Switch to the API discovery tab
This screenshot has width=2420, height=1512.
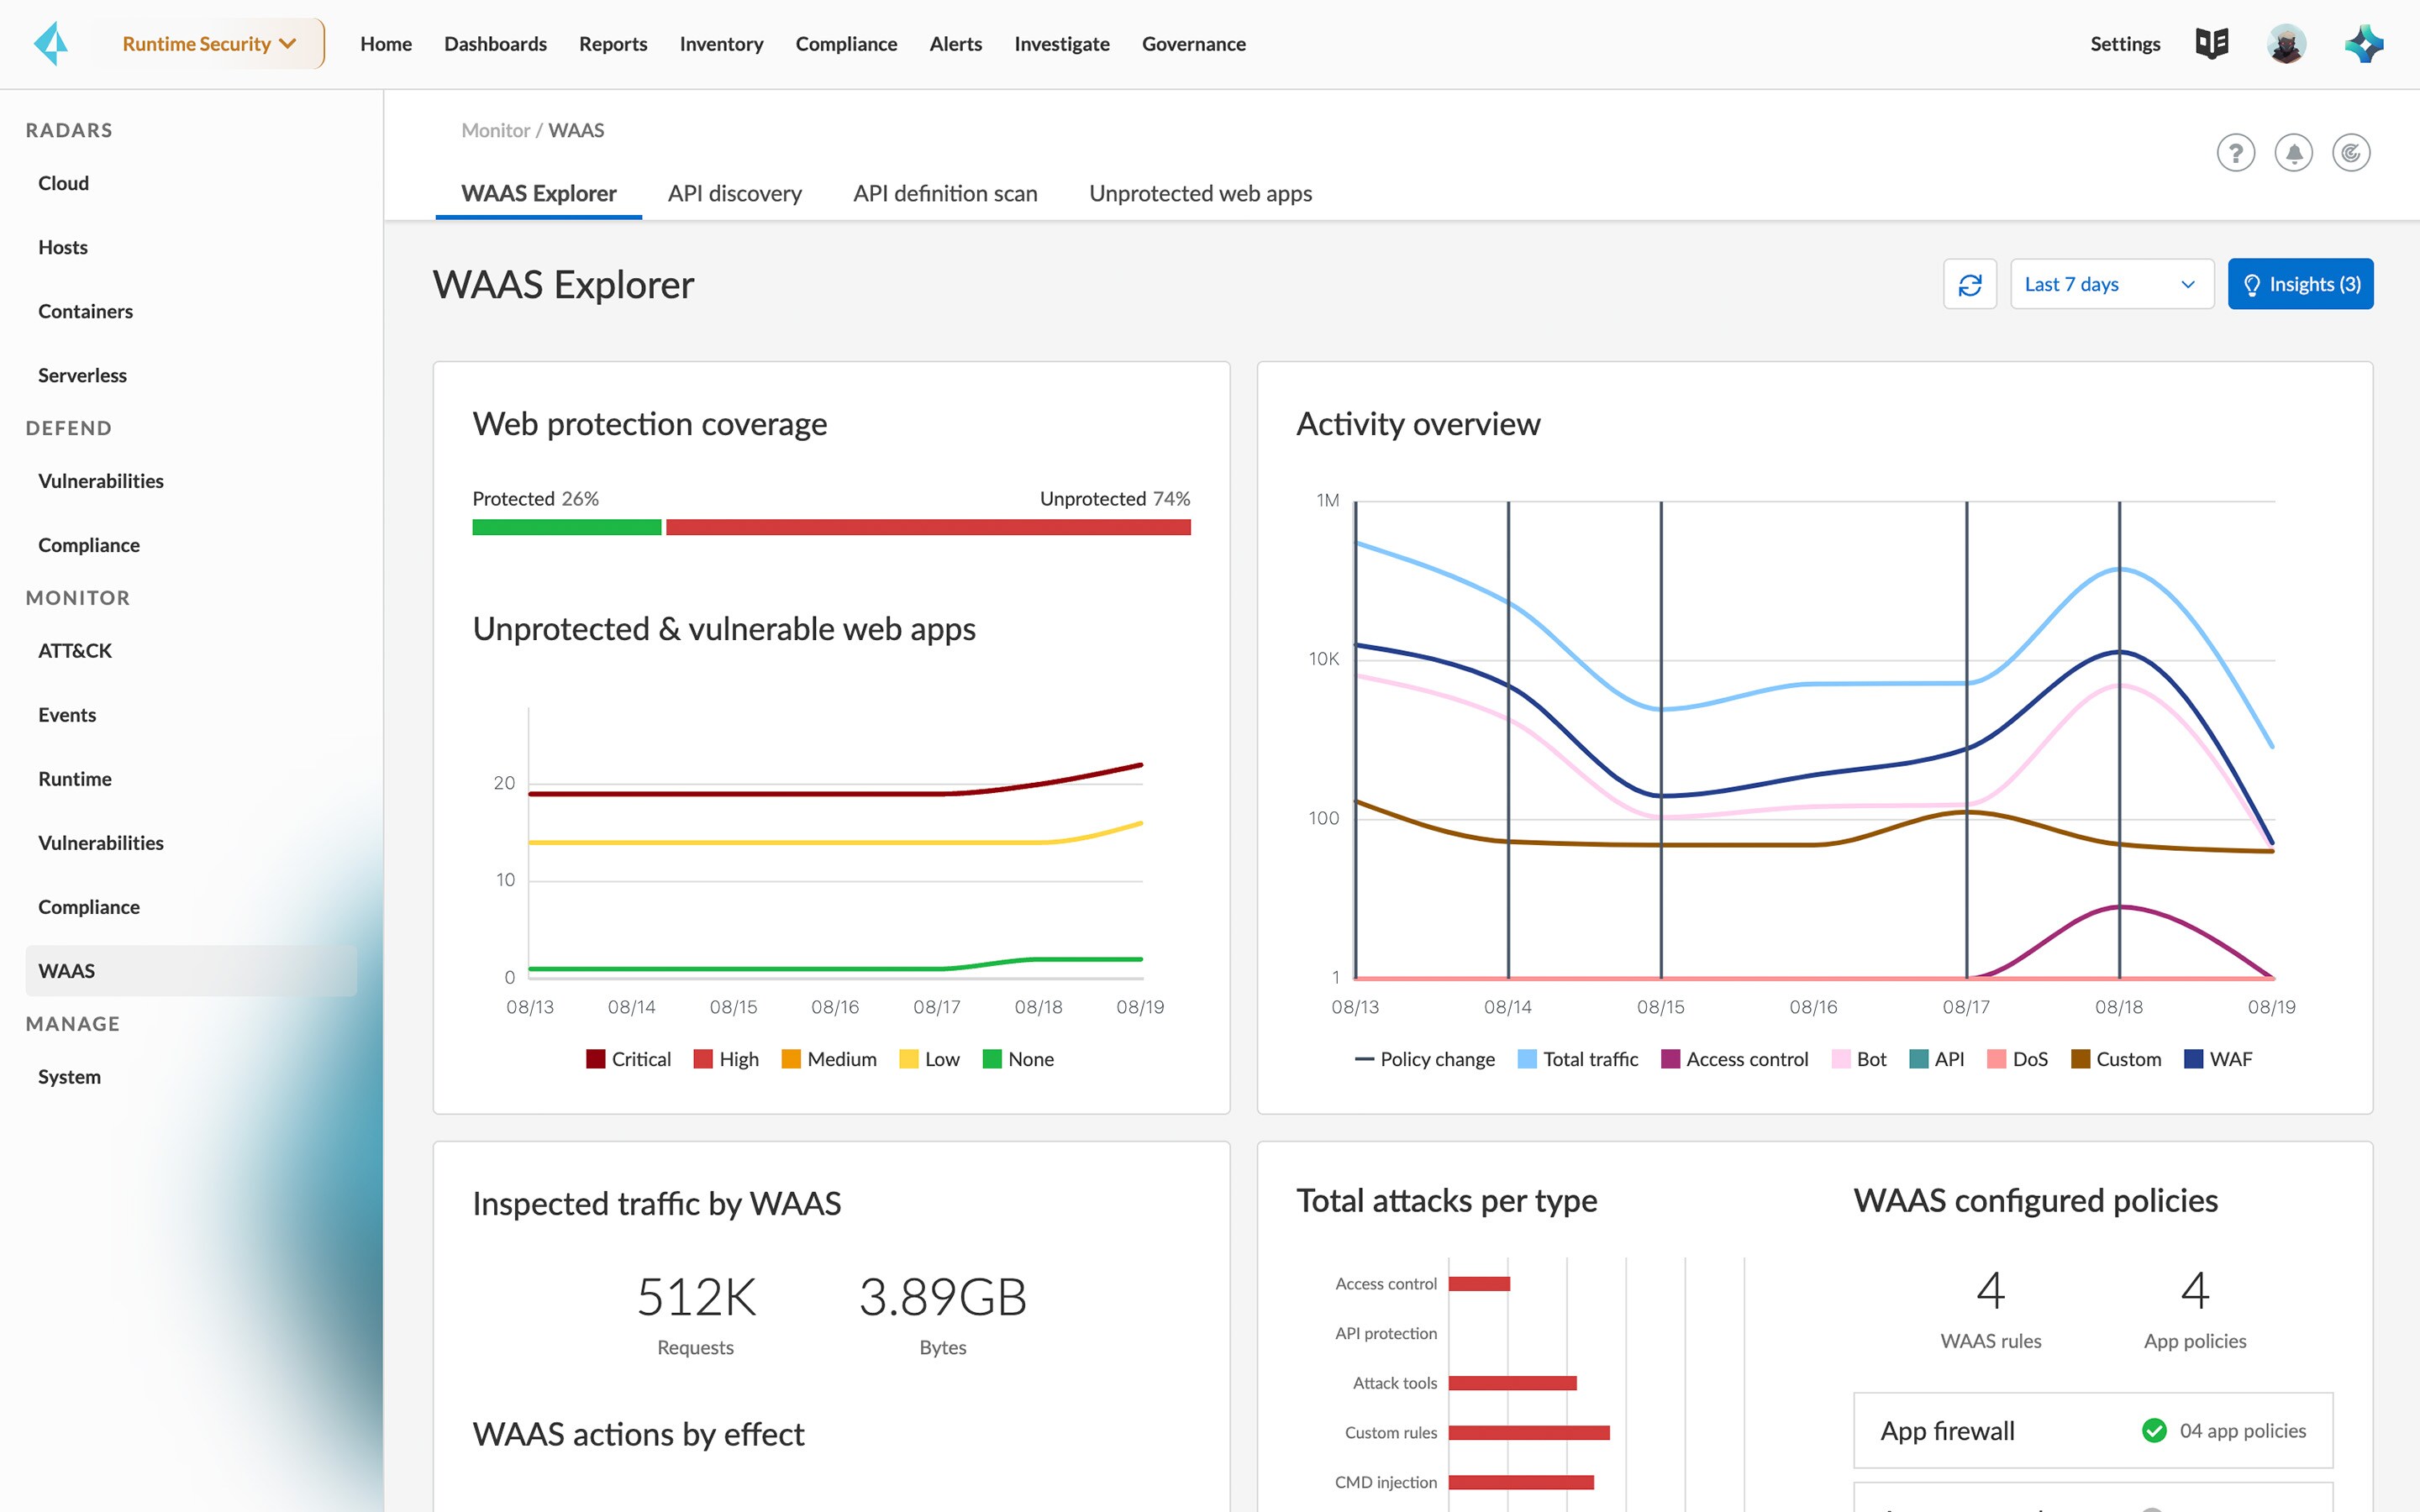(x=734, y=194)
